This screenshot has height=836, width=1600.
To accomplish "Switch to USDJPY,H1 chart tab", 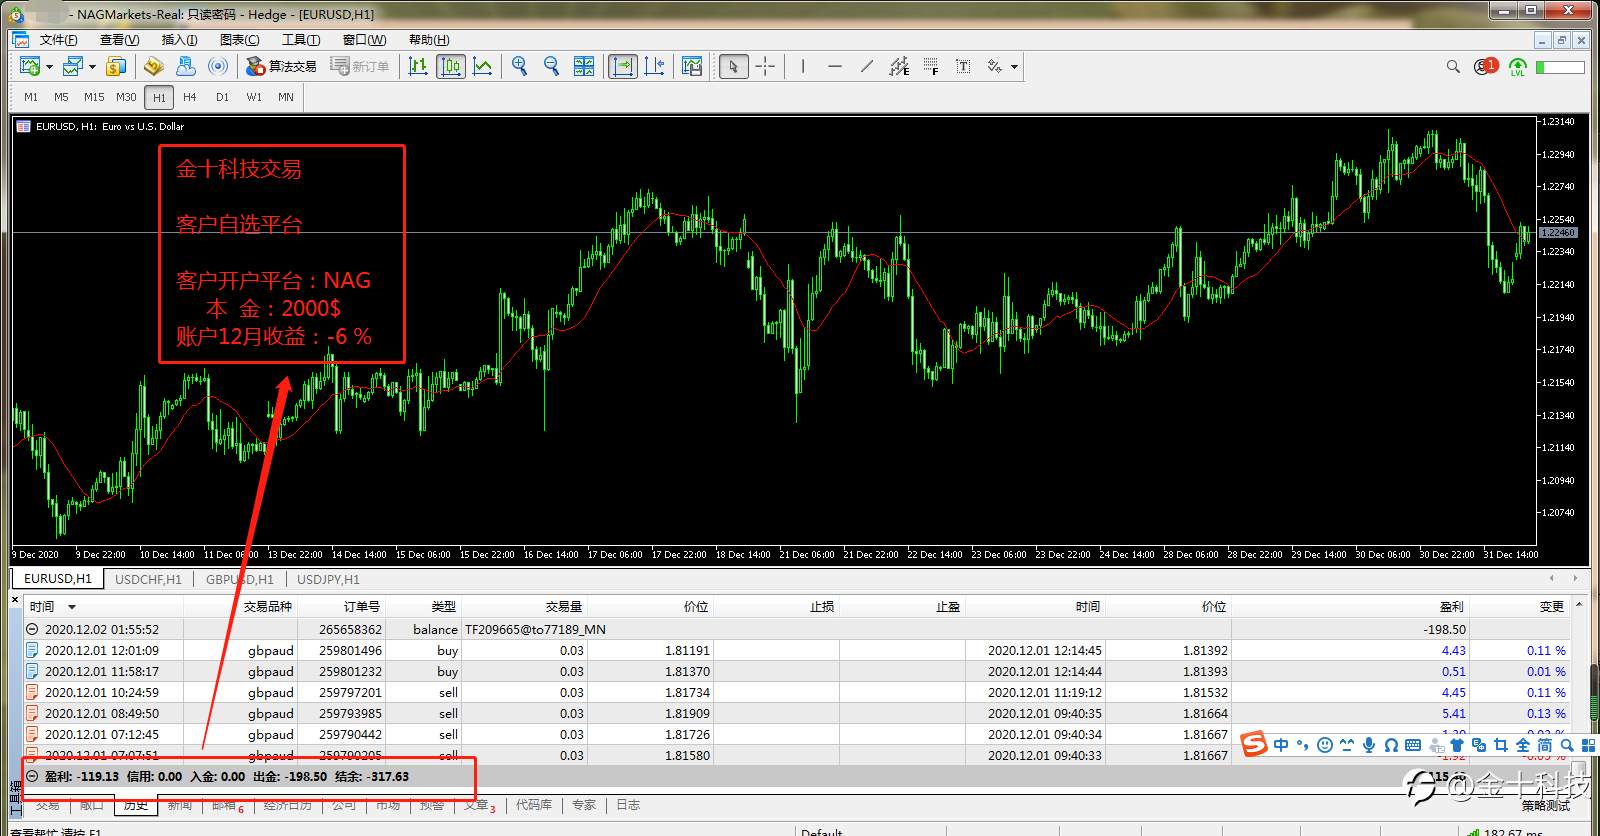I will [328, 579].
